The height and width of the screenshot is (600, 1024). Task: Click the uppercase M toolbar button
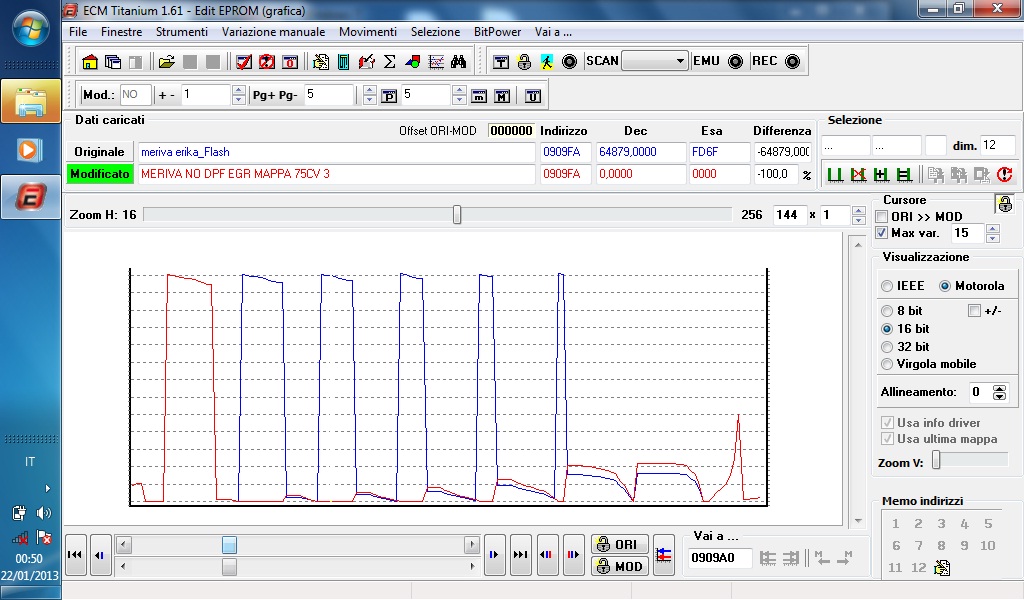[x=502, y=96]
